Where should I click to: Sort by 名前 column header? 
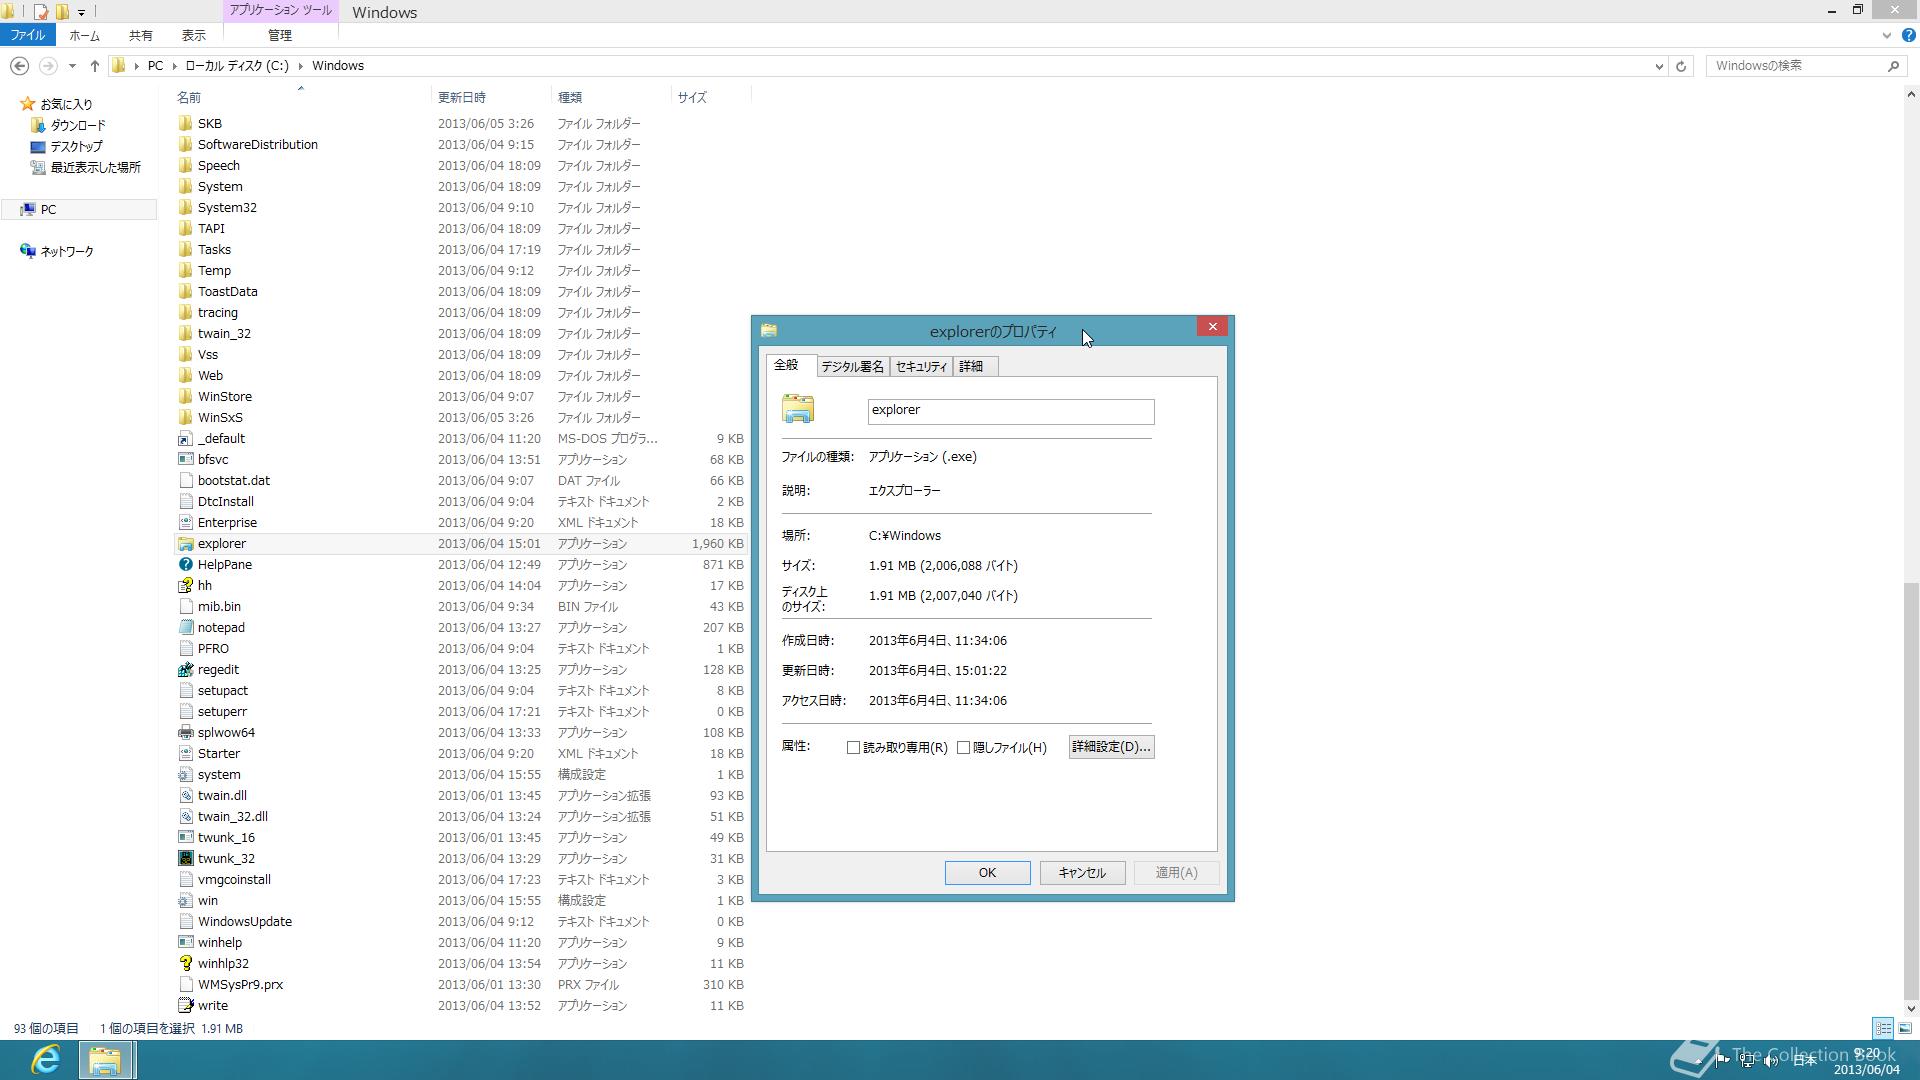coord(300,97)
